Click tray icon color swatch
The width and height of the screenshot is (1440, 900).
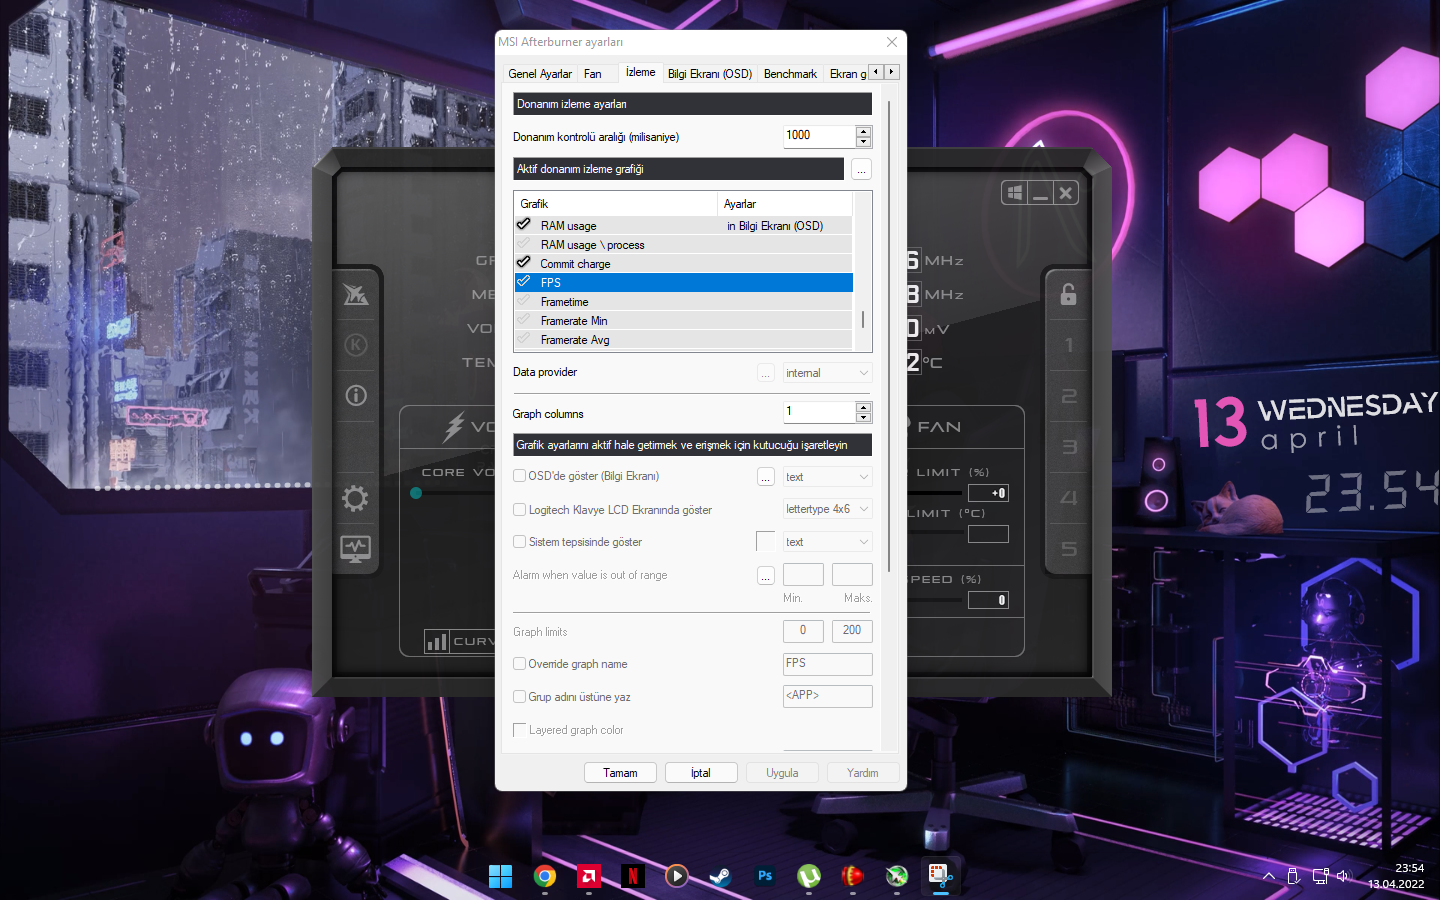point(765,541)
